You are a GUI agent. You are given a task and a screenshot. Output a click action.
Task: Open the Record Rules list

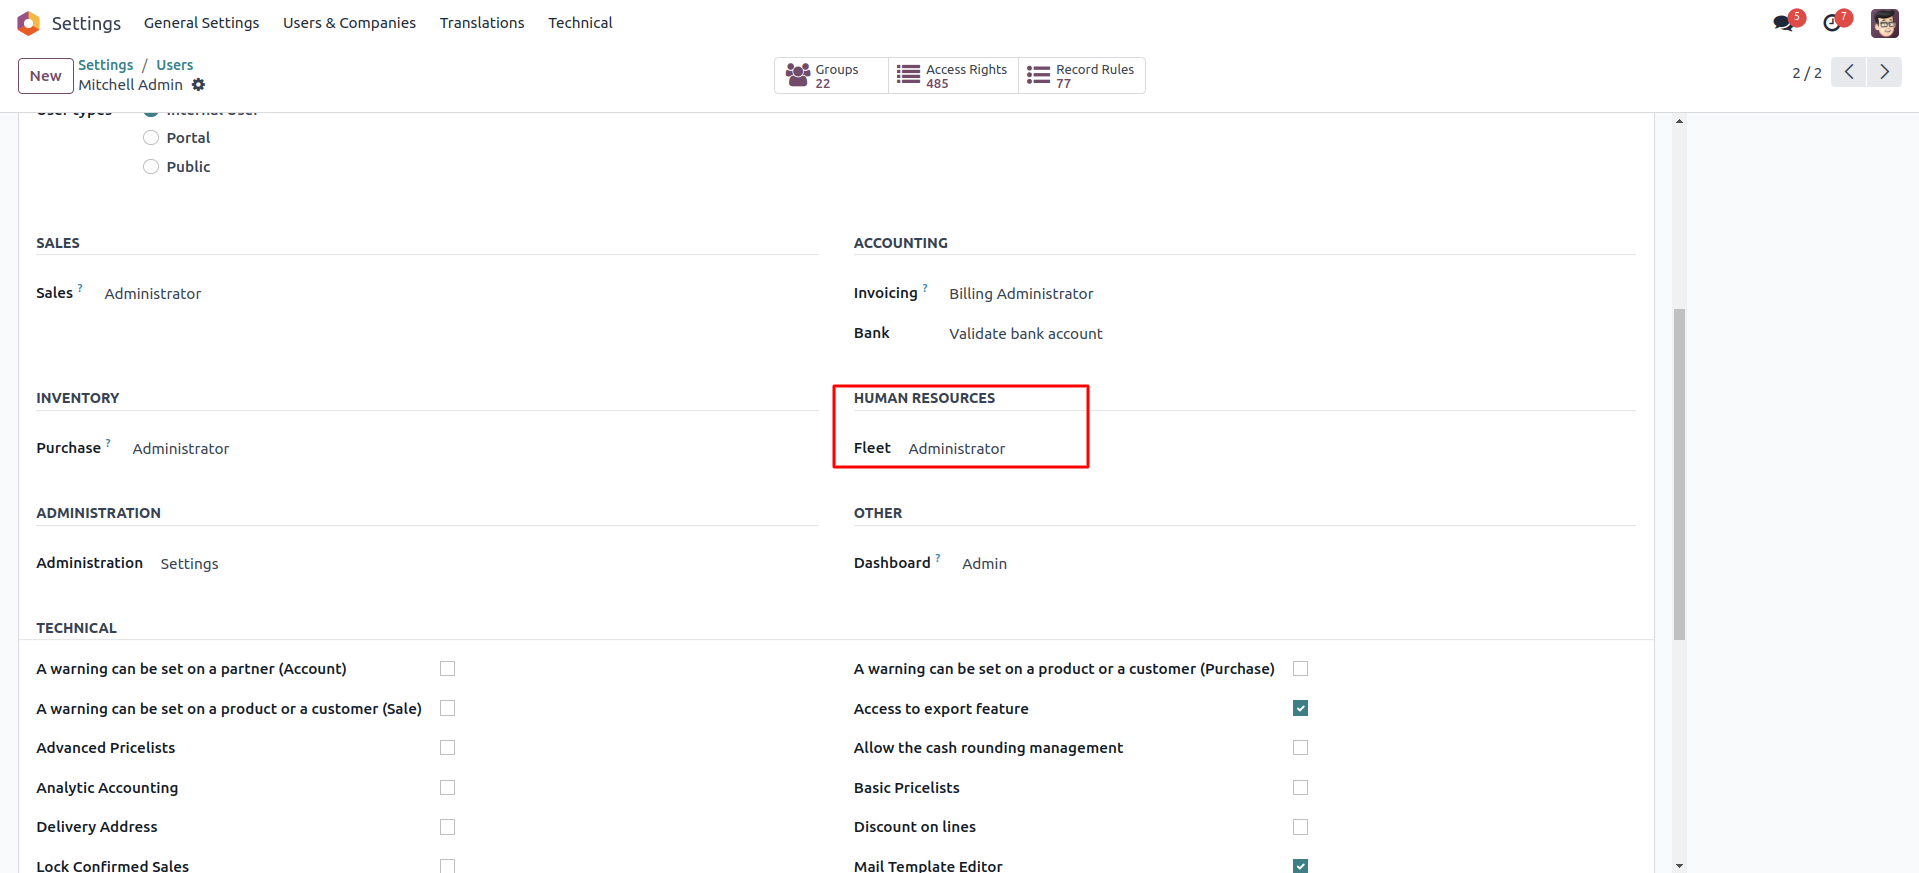click(x=1081, y=76)
